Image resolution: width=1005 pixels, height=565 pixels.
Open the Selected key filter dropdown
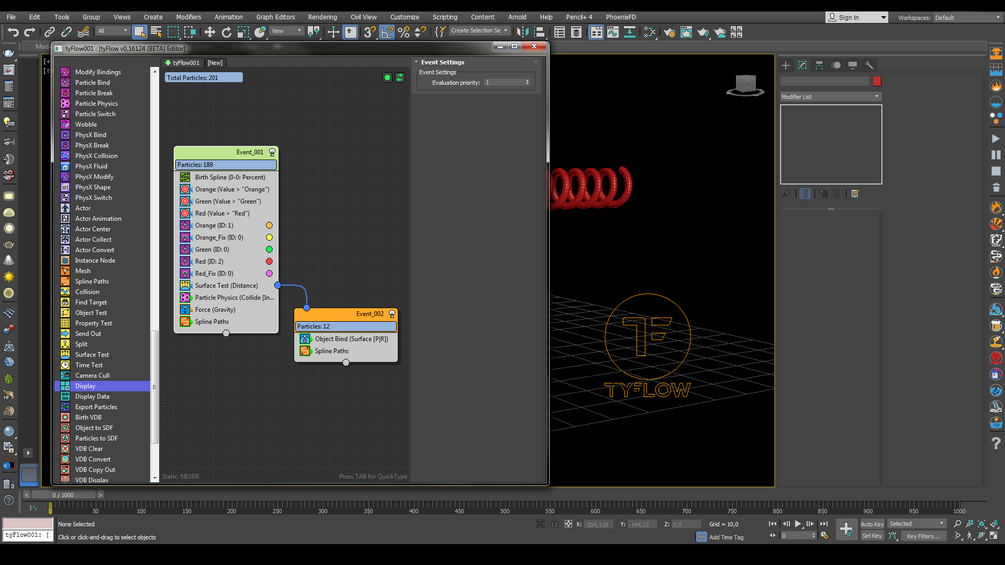pyautogui.click(x=917, y=523)
